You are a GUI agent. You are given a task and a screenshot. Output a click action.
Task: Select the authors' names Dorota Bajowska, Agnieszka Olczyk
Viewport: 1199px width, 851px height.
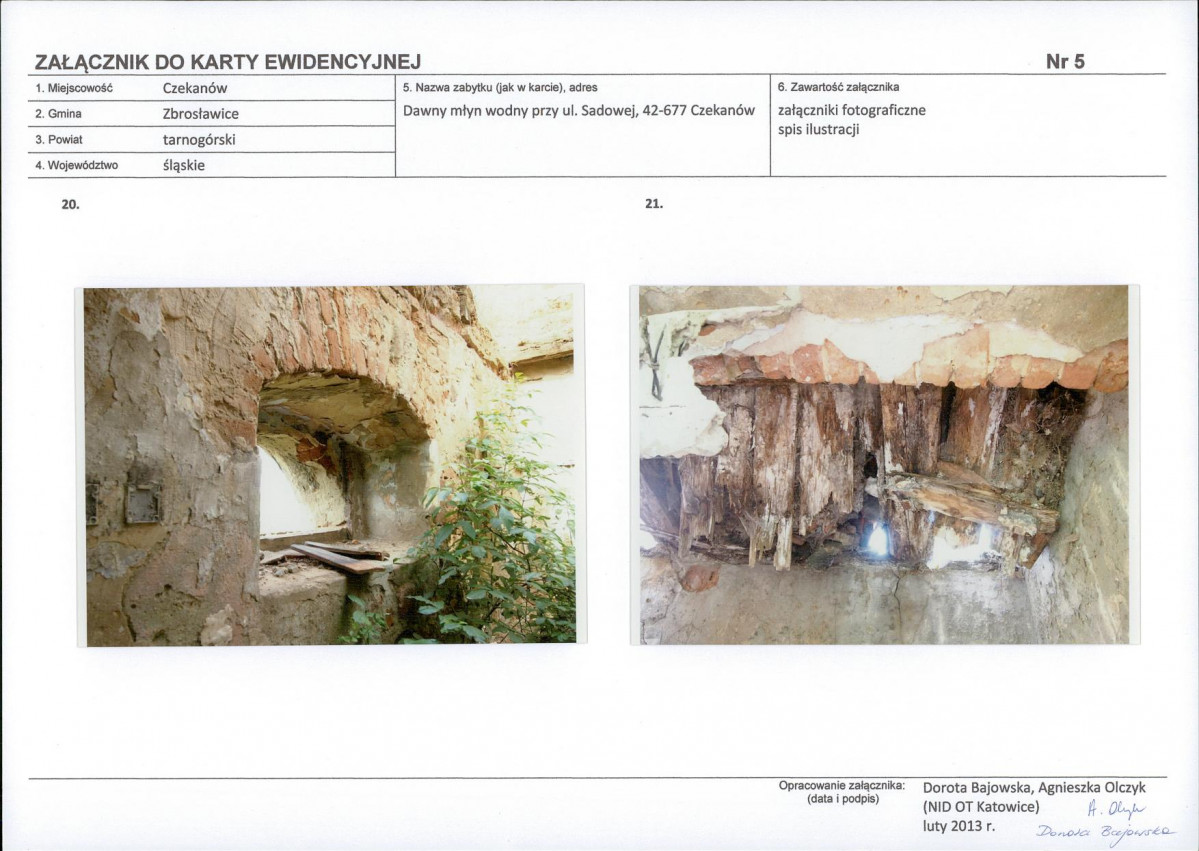1035,788
